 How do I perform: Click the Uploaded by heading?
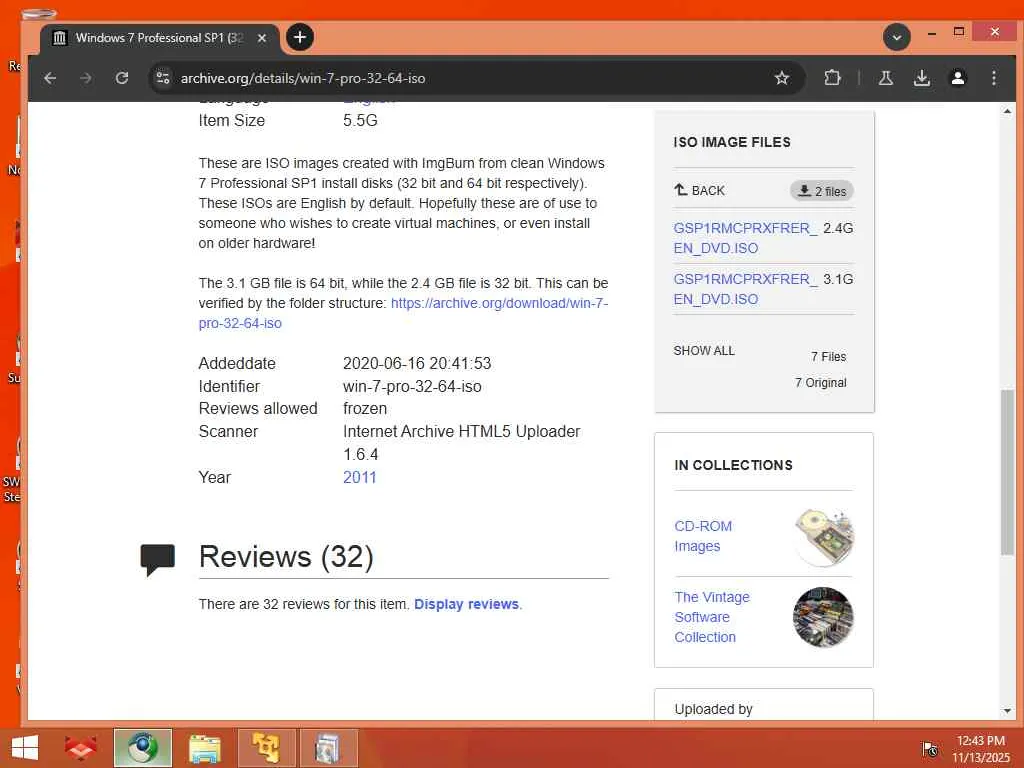click(713, 709)
